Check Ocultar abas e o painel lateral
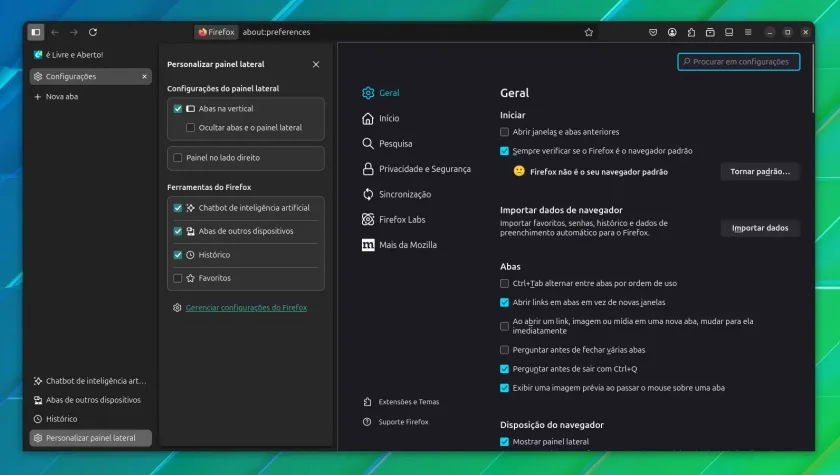Viewport: 840px width, 475px height. click(190, 128)
